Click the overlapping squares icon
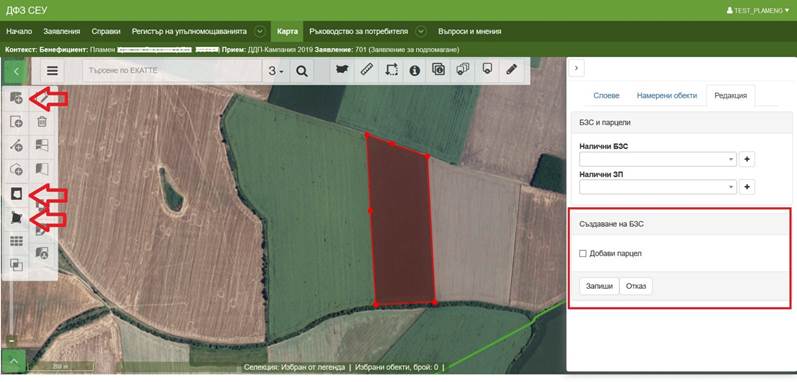 pos(17,265)
